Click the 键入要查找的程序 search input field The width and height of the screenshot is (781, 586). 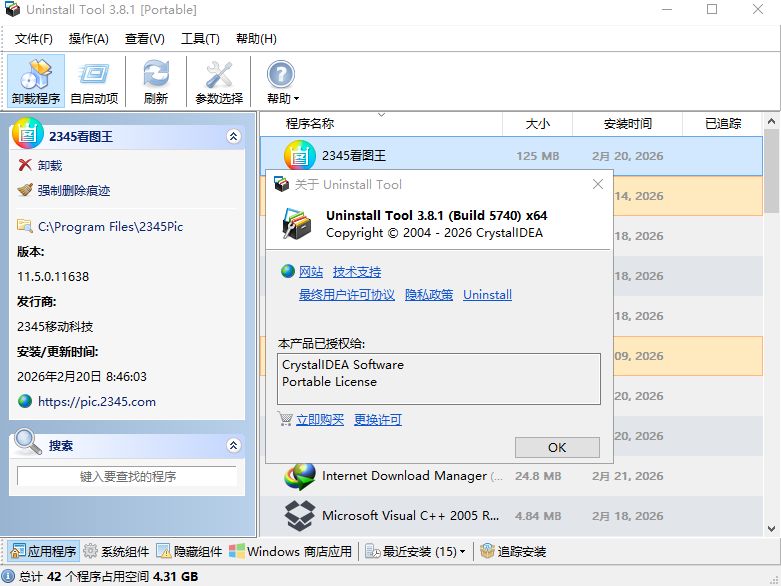pos(127,476)
